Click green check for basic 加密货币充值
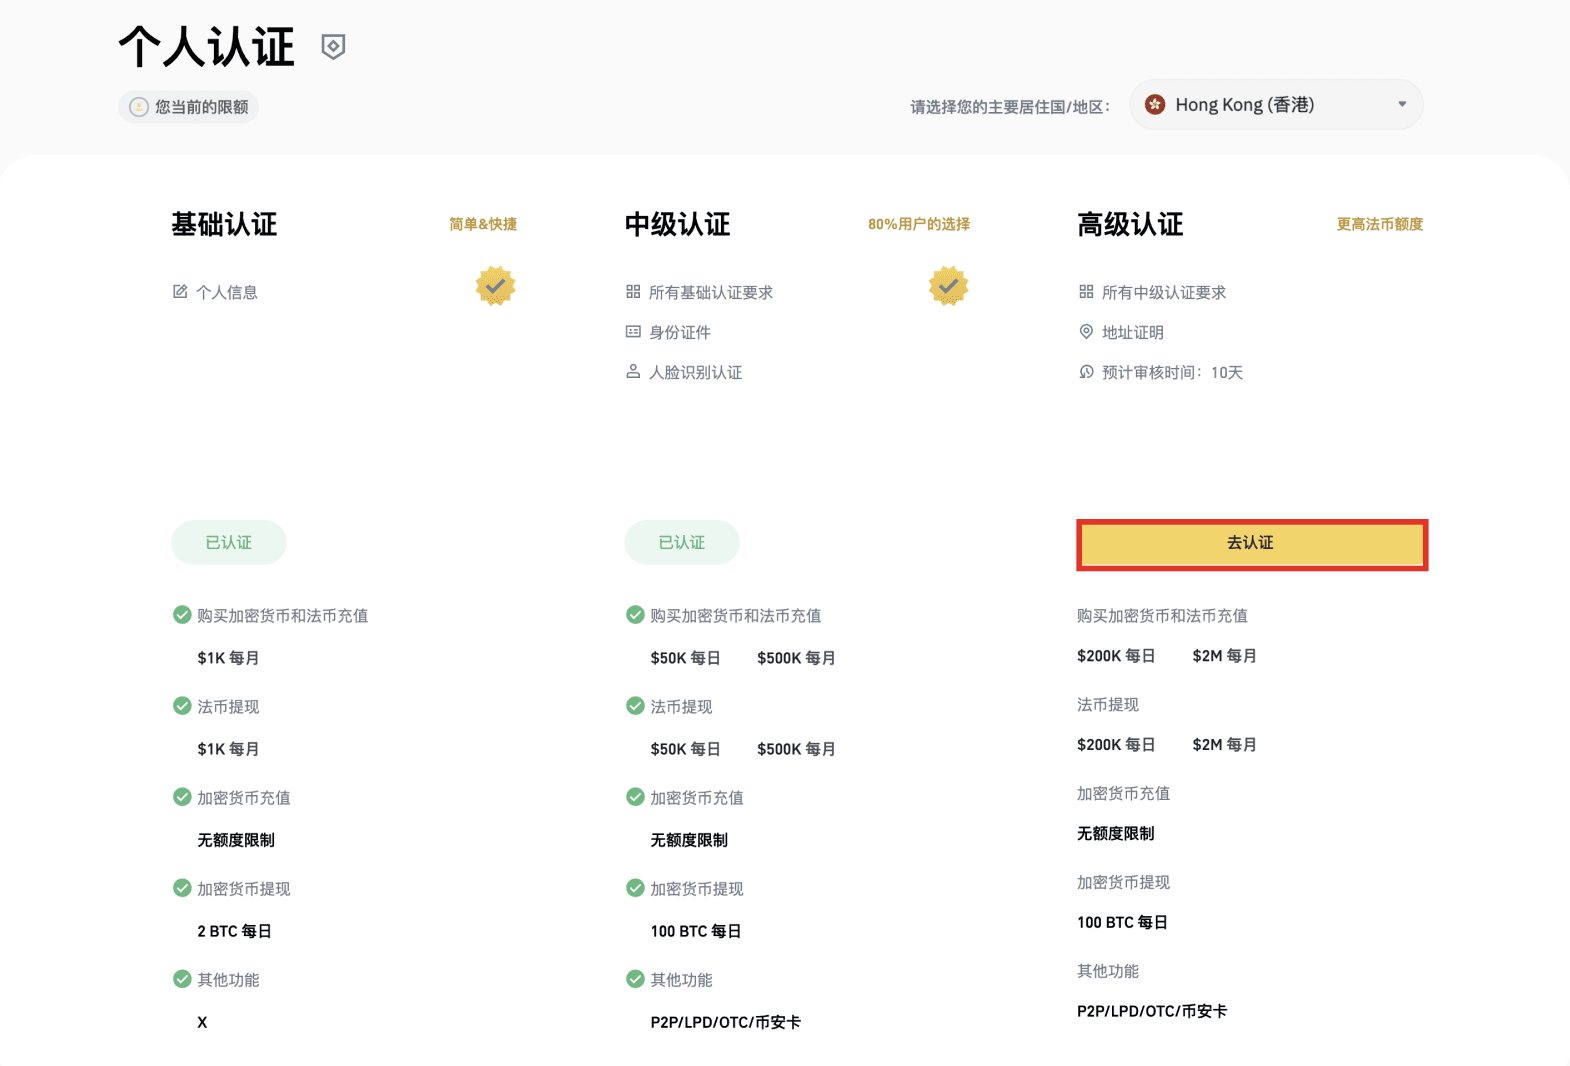This screenshot has width=1570, height=1066. 182,797
